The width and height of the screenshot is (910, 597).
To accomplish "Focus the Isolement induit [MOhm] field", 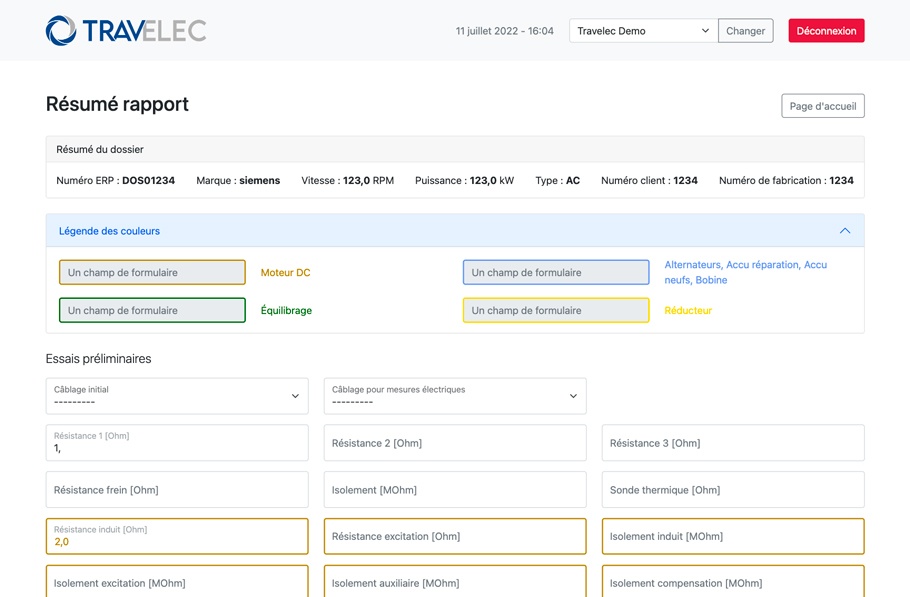I will (733, 536).
